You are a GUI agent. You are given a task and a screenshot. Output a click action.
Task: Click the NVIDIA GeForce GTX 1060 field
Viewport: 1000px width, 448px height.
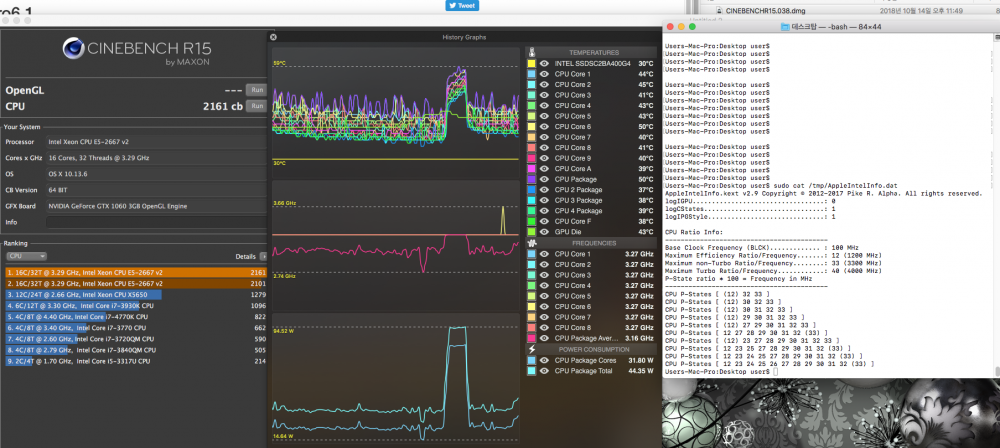click(x=156, y=206)
